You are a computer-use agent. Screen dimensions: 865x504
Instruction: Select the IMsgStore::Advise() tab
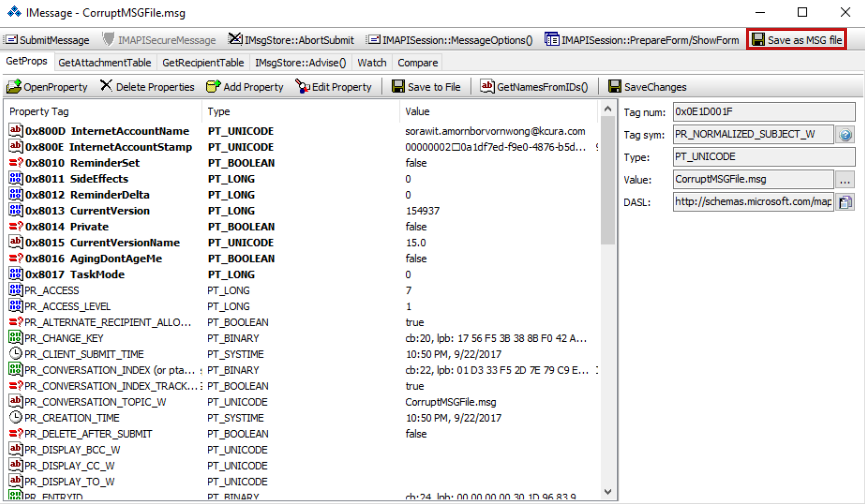301,63
